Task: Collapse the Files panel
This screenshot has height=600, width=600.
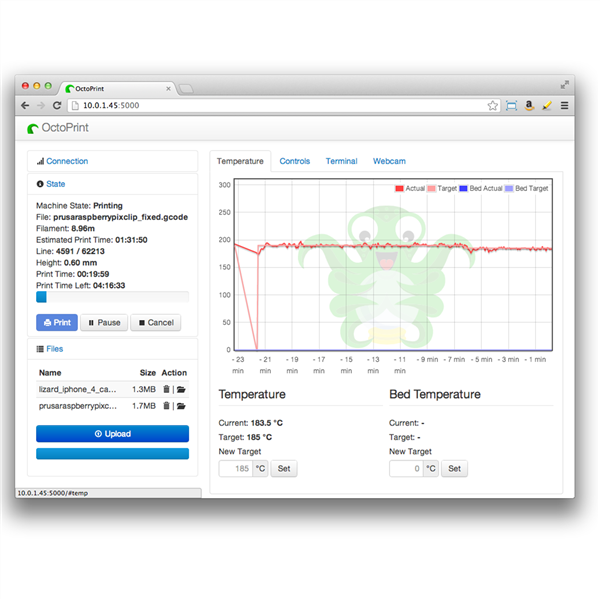Action: coord(54,349)
